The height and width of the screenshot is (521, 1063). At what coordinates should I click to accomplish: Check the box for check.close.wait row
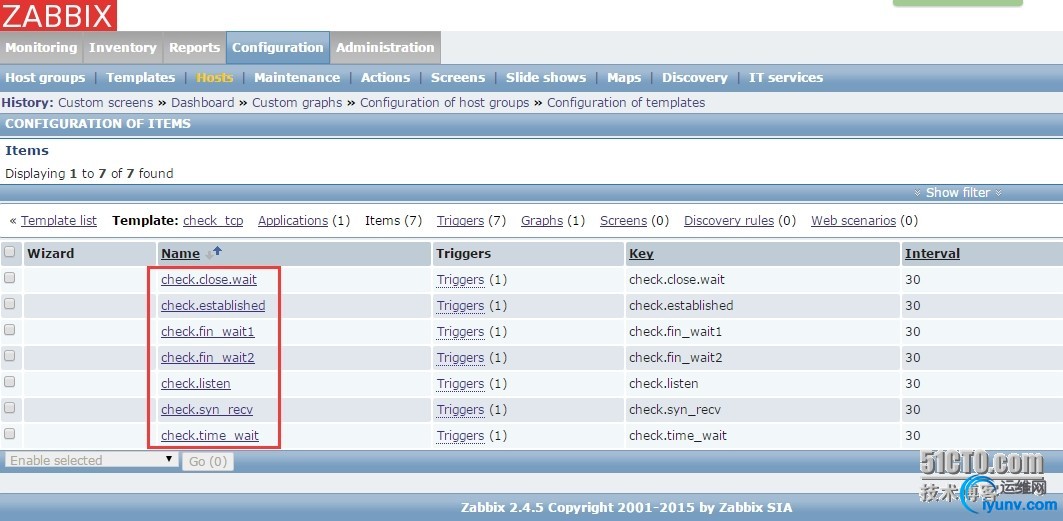coord(9,278)
